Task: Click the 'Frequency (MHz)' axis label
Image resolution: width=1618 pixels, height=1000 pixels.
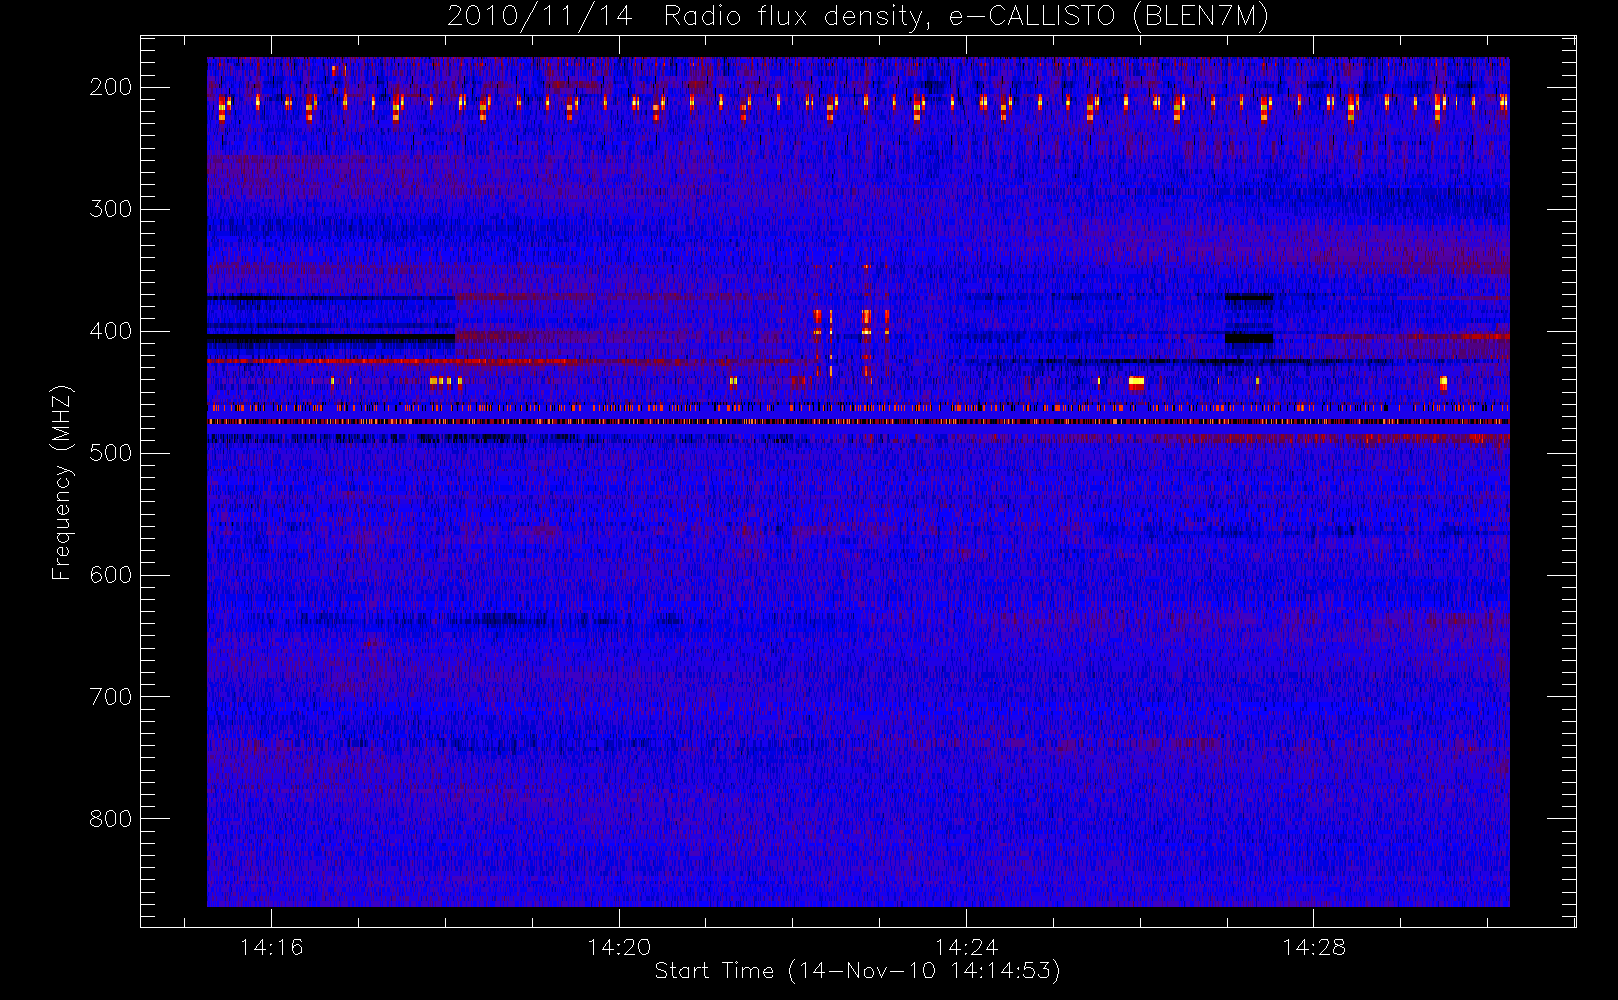Action: [x=62, y=482]
